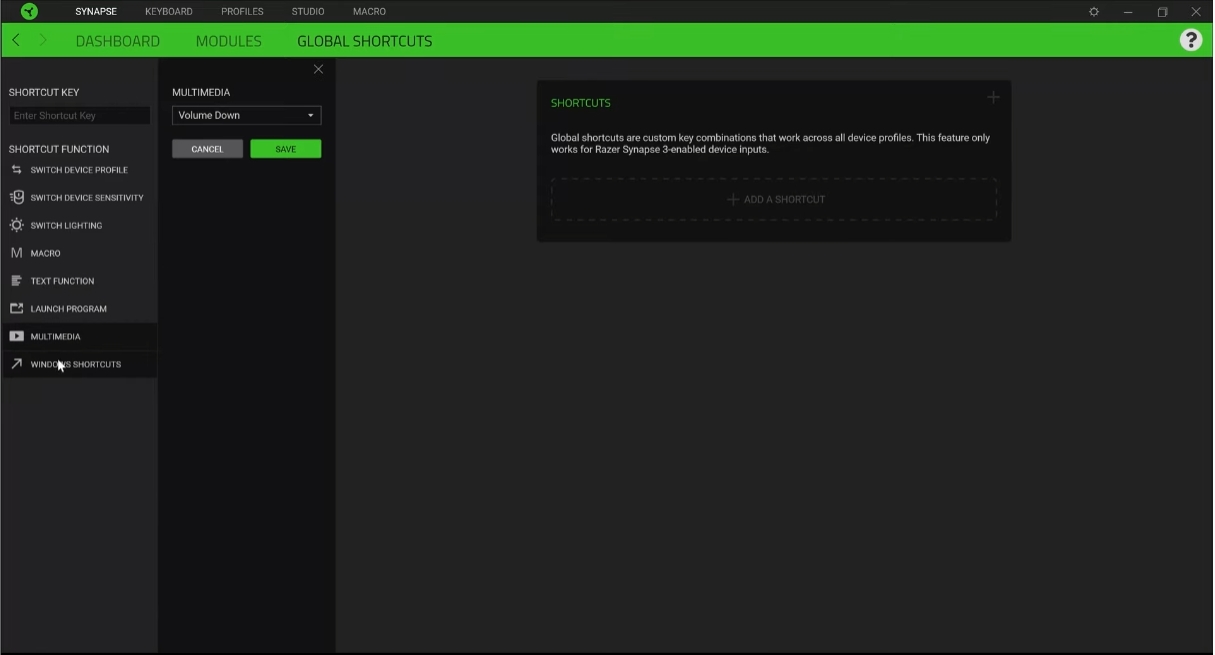Click the Switch Lighting sun icon

coord(16,225)
